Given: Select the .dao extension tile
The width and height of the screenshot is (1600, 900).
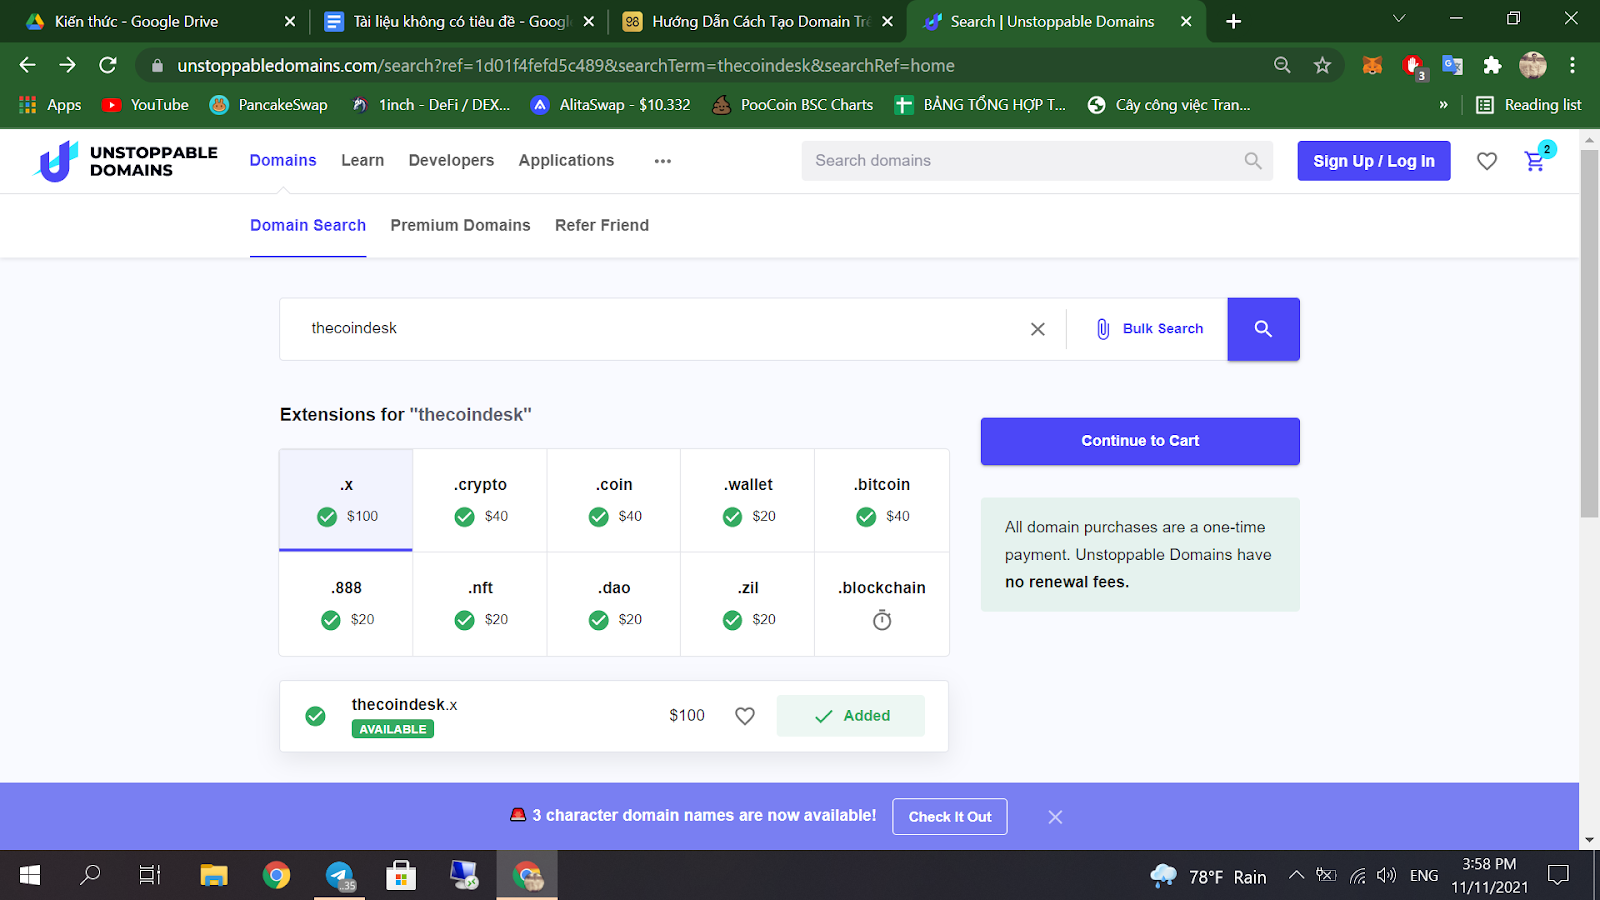Looking at the screenshot, I should [614, 604].
